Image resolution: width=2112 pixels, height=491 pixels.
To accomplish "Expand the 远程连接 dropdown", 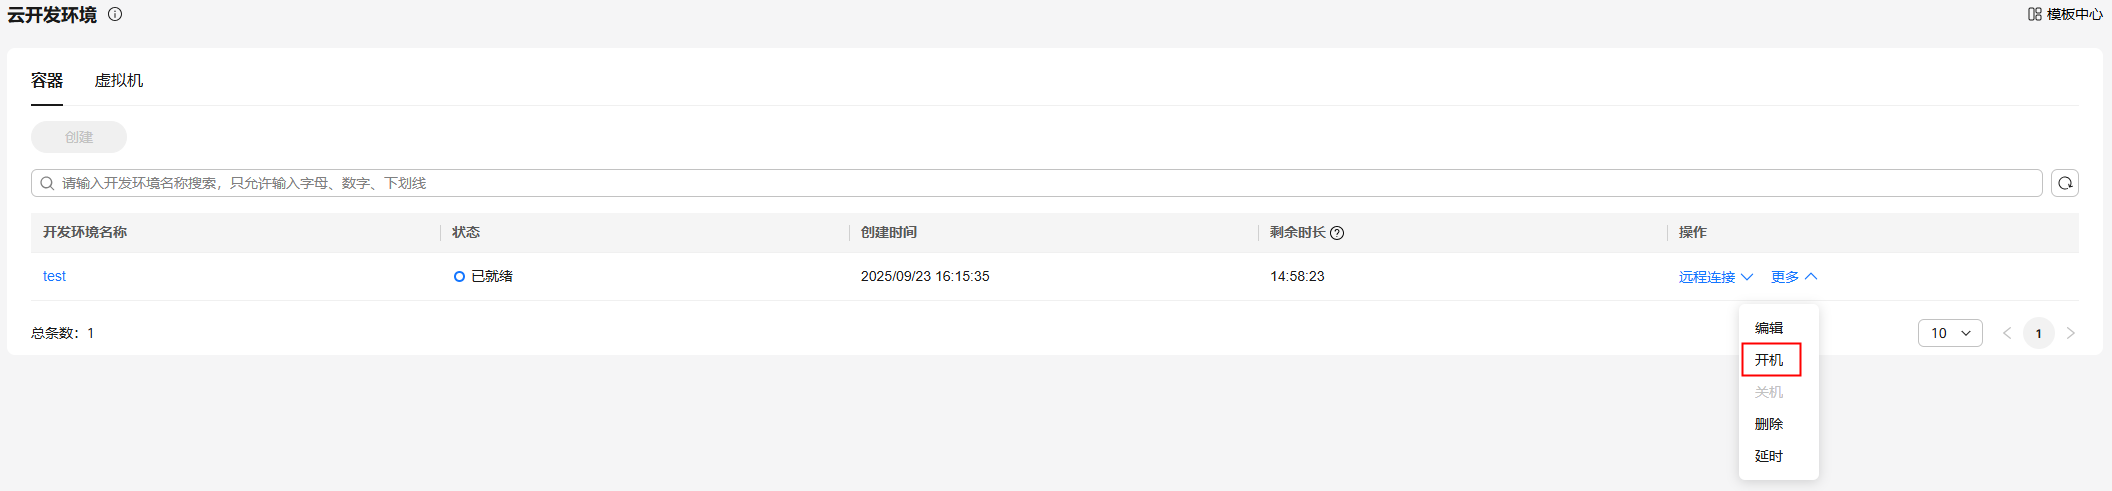I will point(1716,277).
